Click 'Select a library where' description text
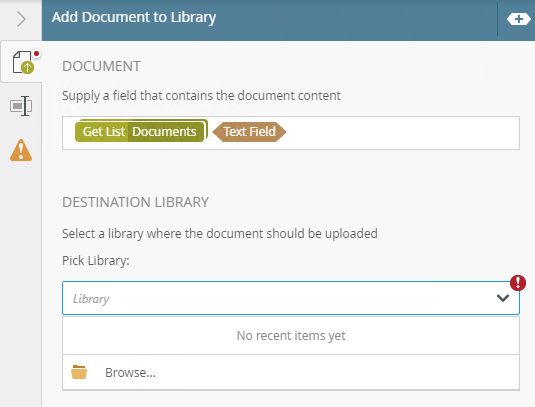 coord(220,234)
